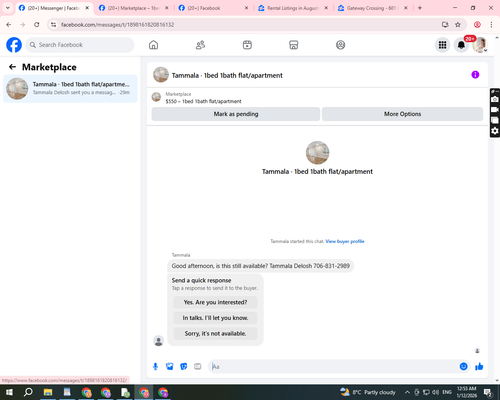Open View buyer profile link

coord(345,241)
